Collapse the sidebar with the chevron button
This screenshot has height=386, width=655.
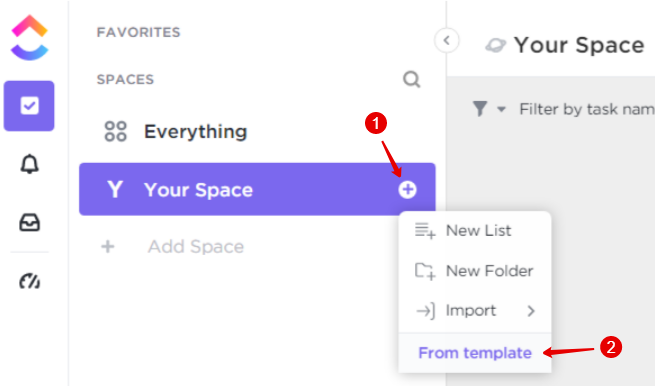[447, 41]
